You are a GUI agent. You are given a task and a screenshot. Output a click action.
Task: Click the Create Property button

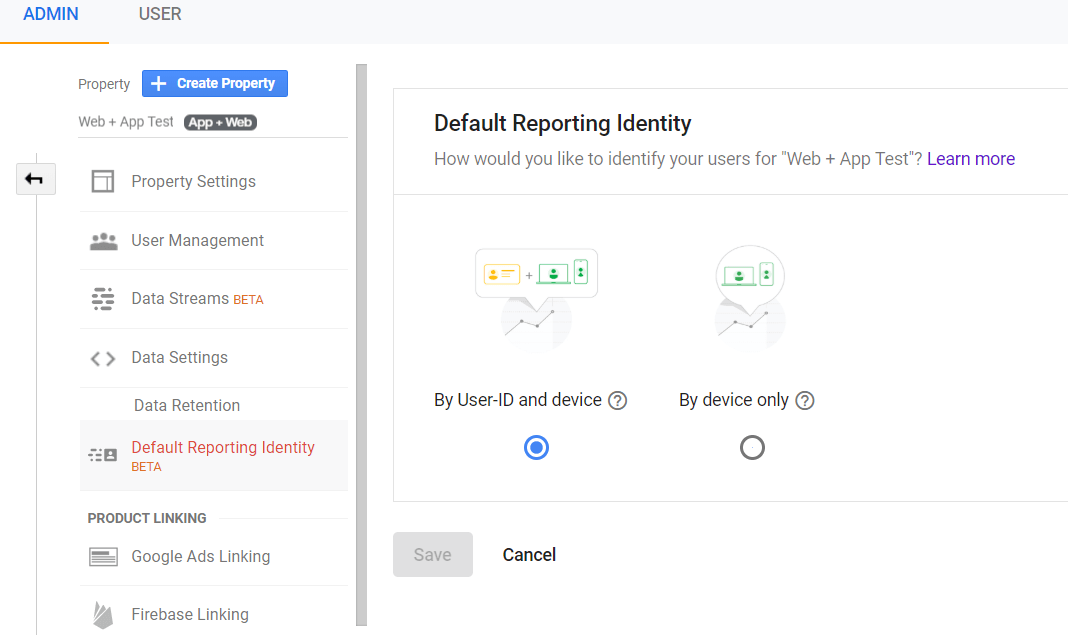[215, 84]
